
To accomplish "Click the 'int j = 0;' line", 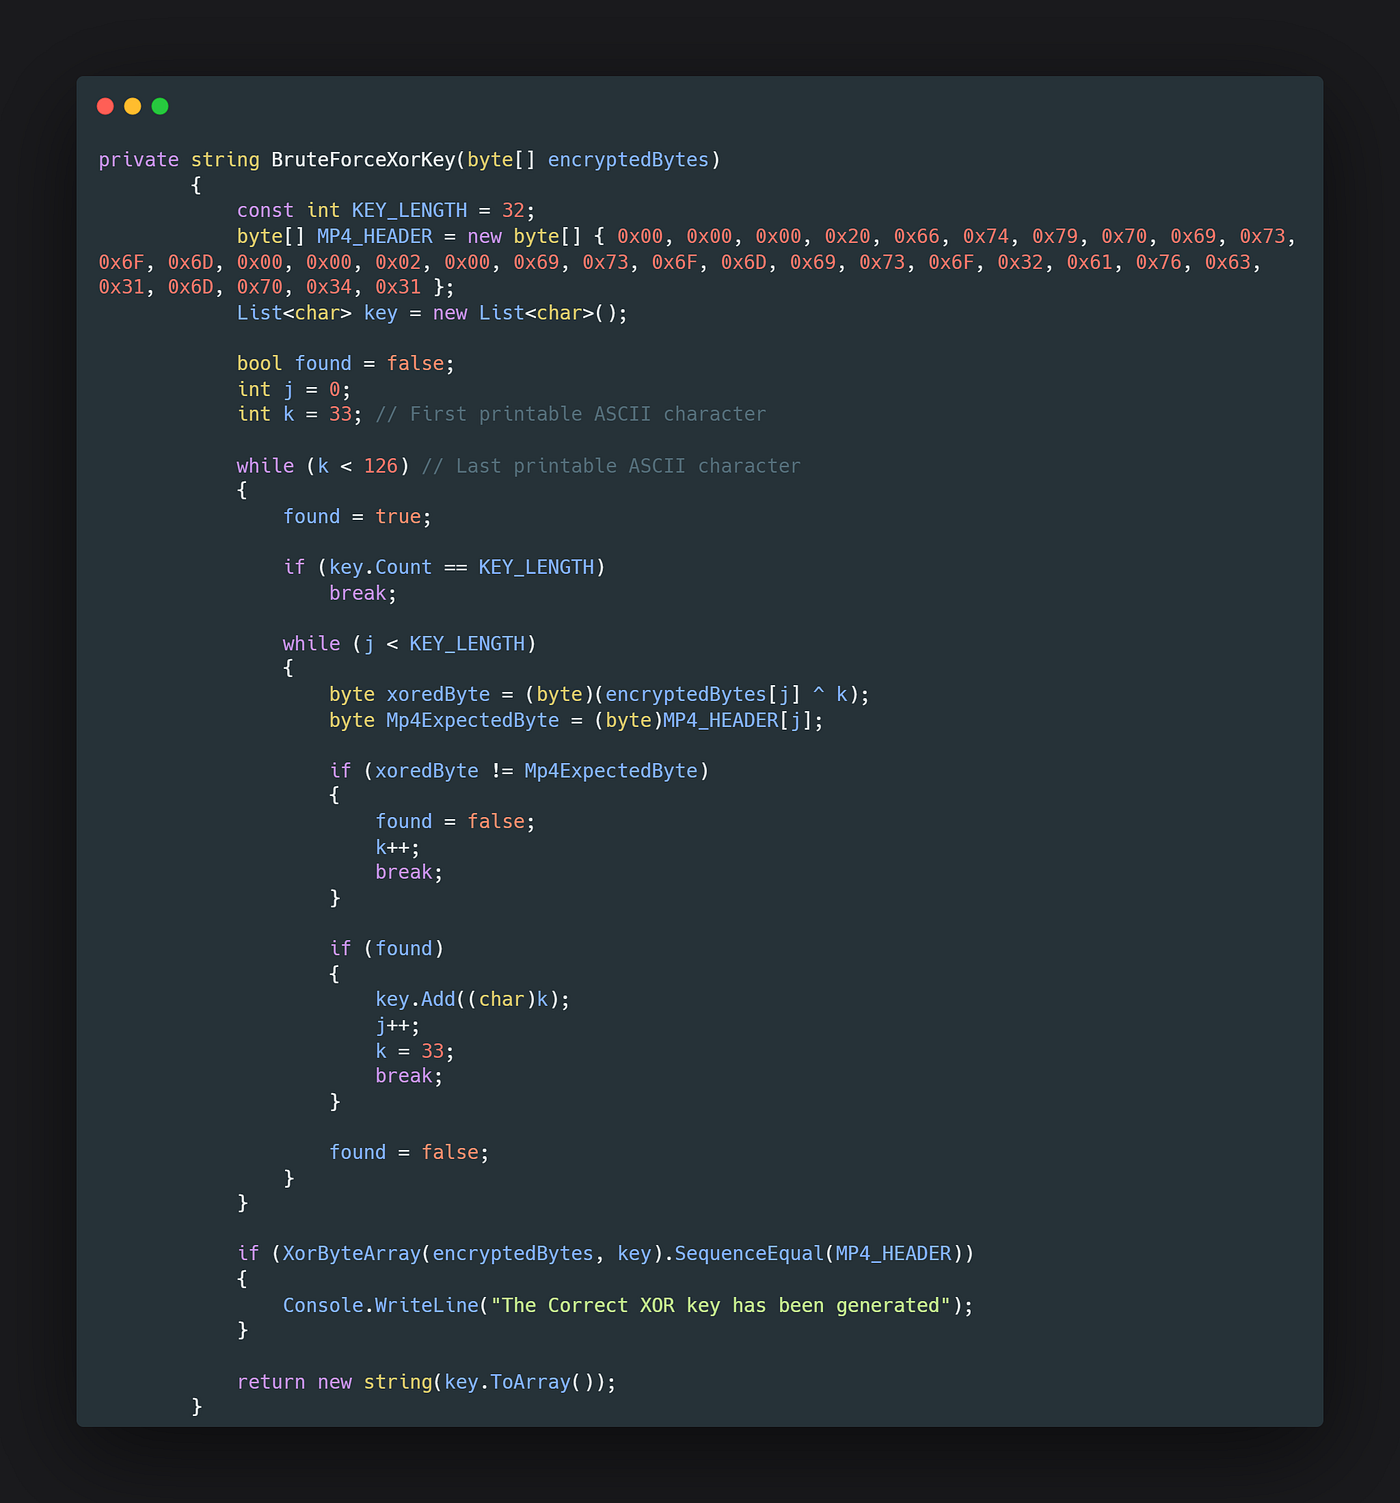I will 294,390.
